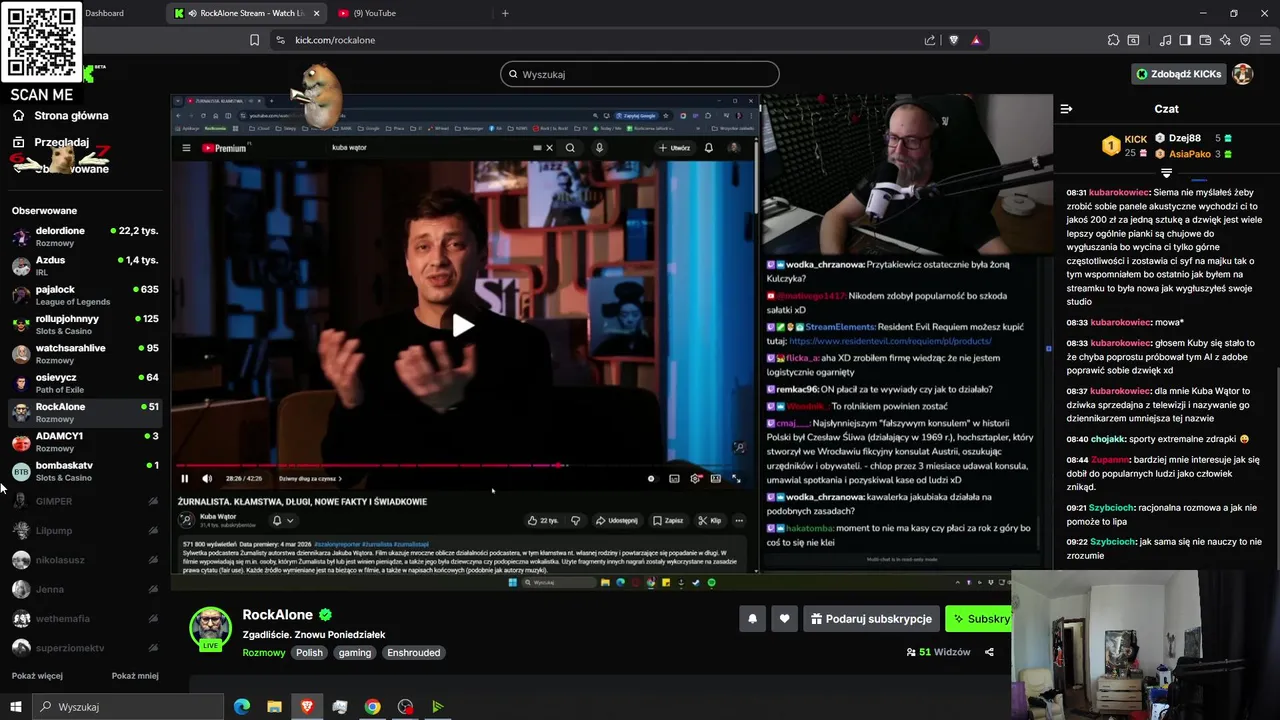Open watchsarahlive channel in followed list
The width and height of the screenshot is (1280, 720).
click(x=85, y=353)
